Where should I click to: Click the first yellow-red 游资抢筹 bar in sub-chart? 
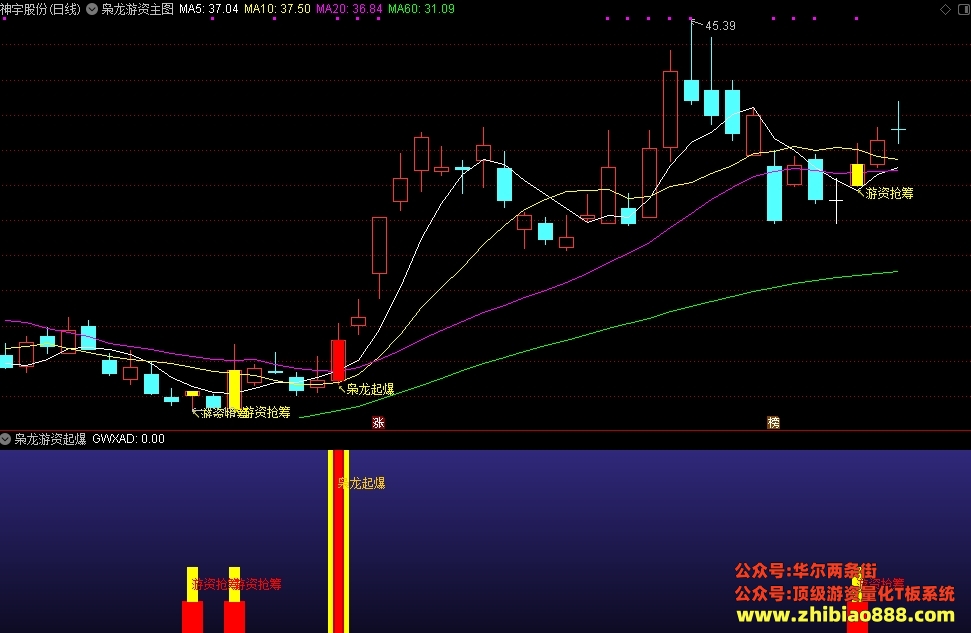coord(193,600)
